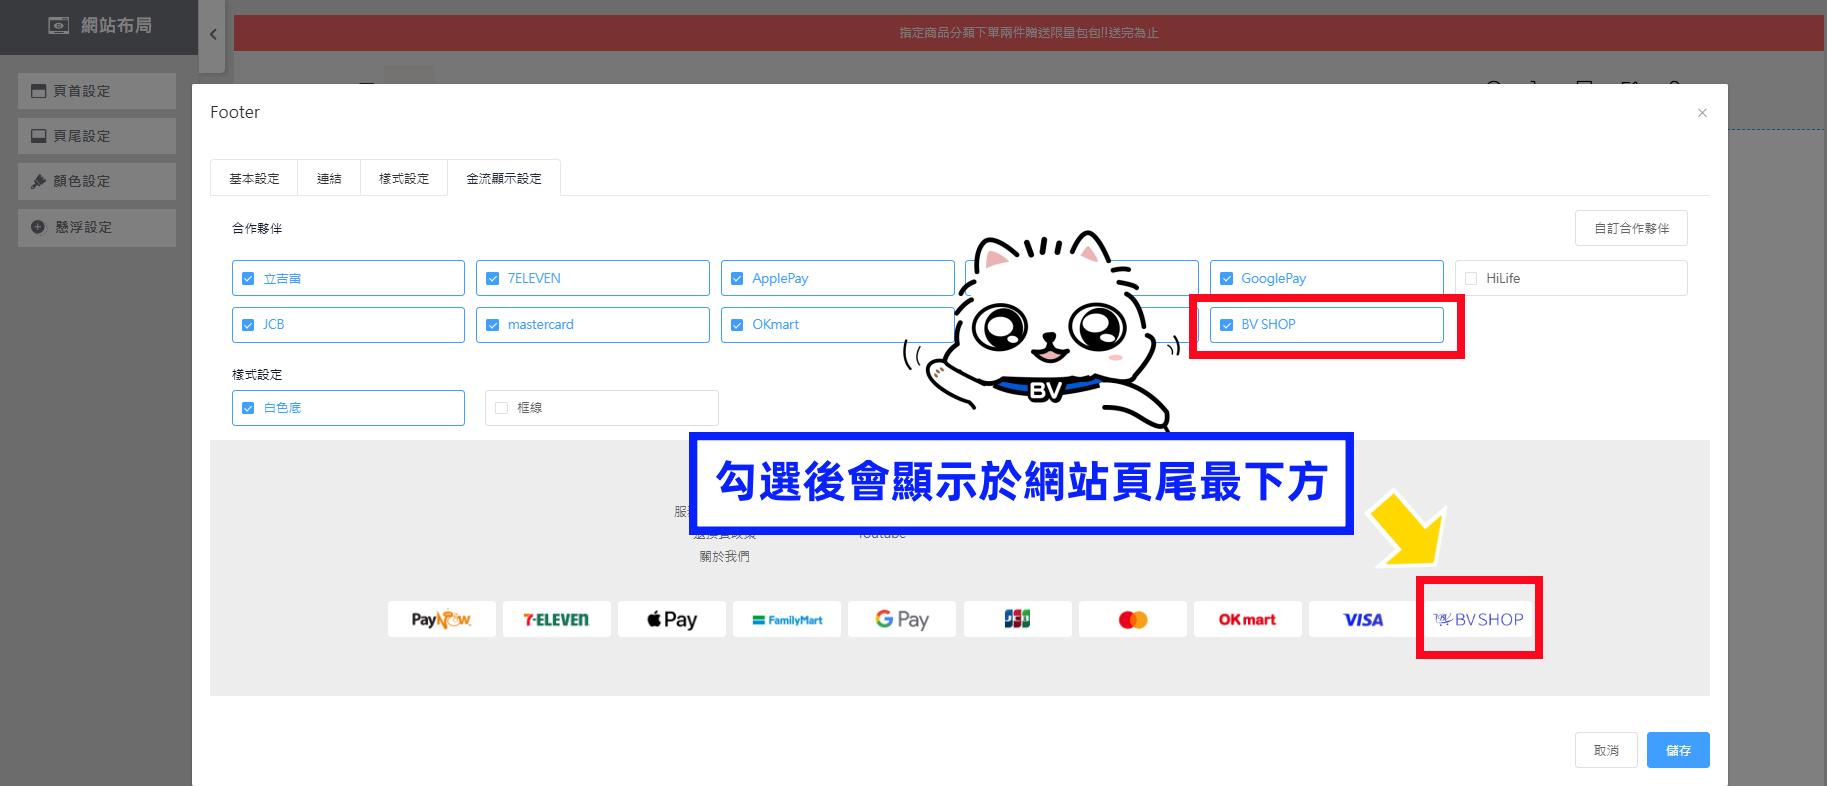Click the 關於我們 link in the preview
The height and width of the screenshot is (786, 1827).
click(x=724, y=556)
